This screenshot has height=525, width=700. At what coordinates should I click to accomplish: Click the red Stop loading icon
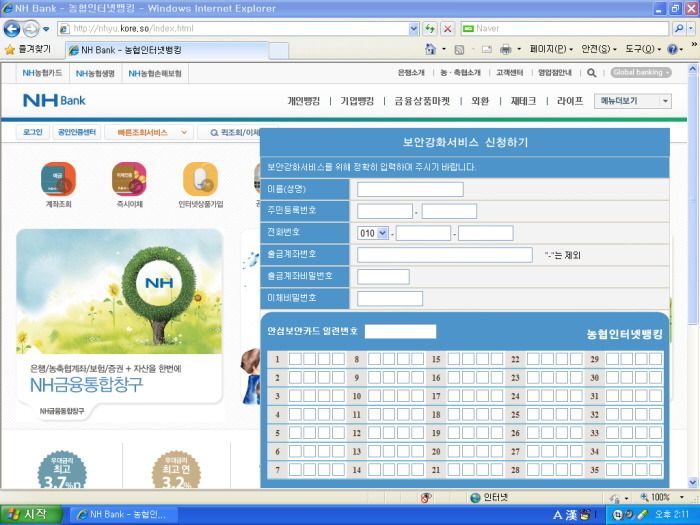coord(447,29)
